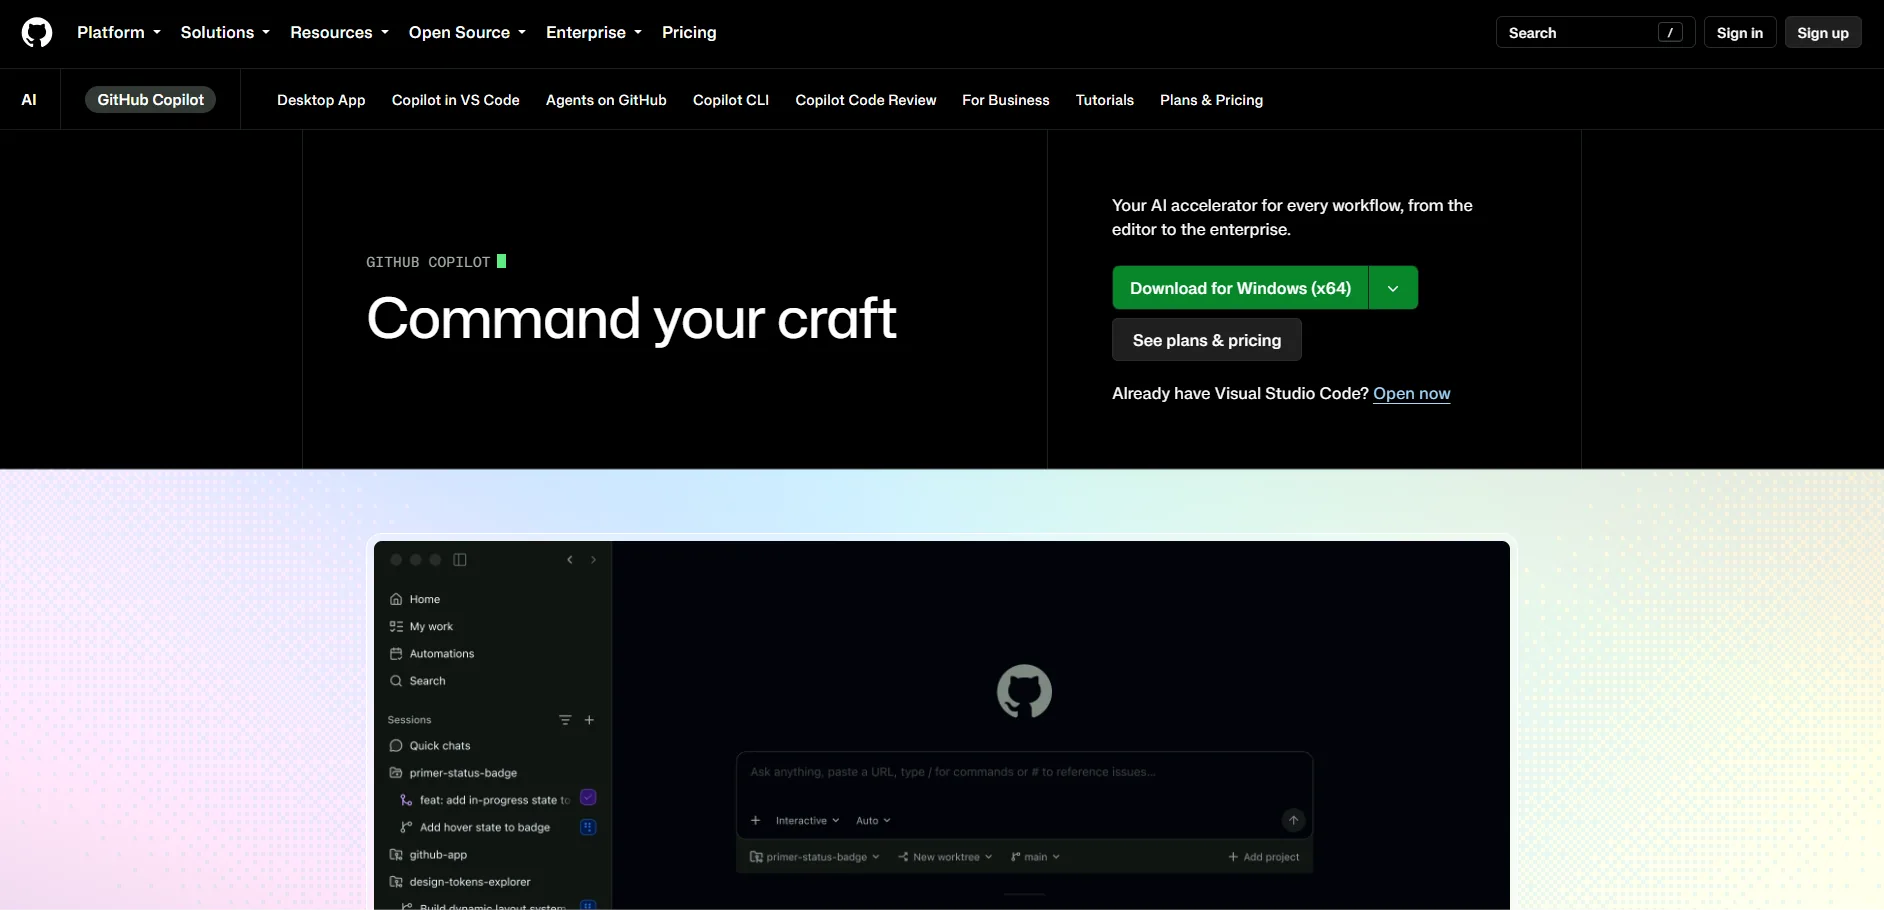Open the Solutions dropdown menu
The height and width of the screenshot is (911, 1884).
tap(225, 32)
